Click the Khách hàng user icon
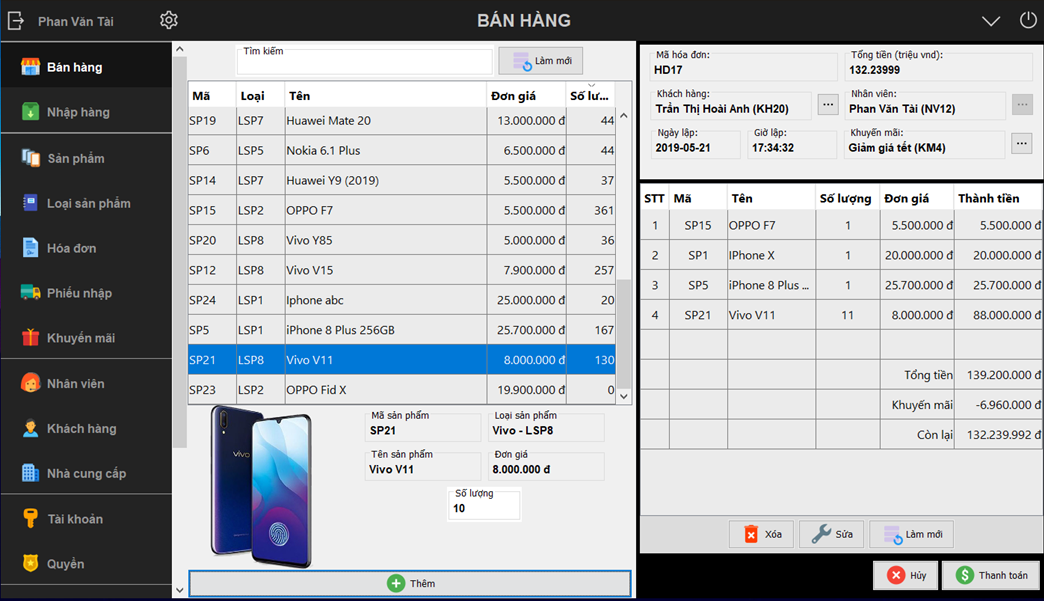This screenshot has width=1044, height=601. click(30, 428)
